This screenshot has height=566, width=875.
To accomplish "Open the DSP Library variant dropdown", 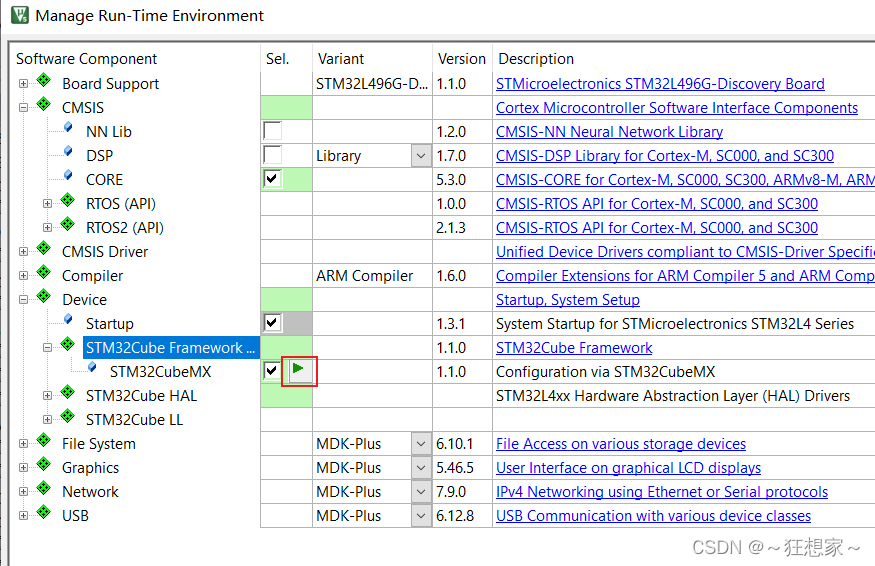I will tap(421, 156).
